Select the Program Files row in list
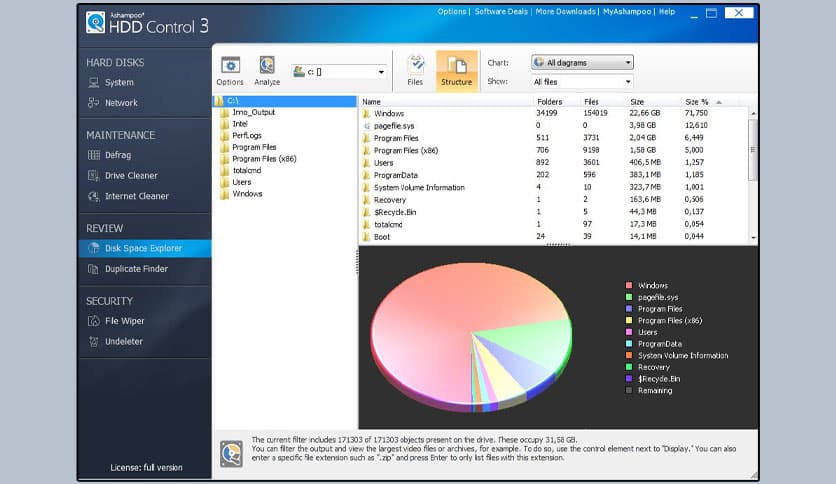 click(554, 138)
